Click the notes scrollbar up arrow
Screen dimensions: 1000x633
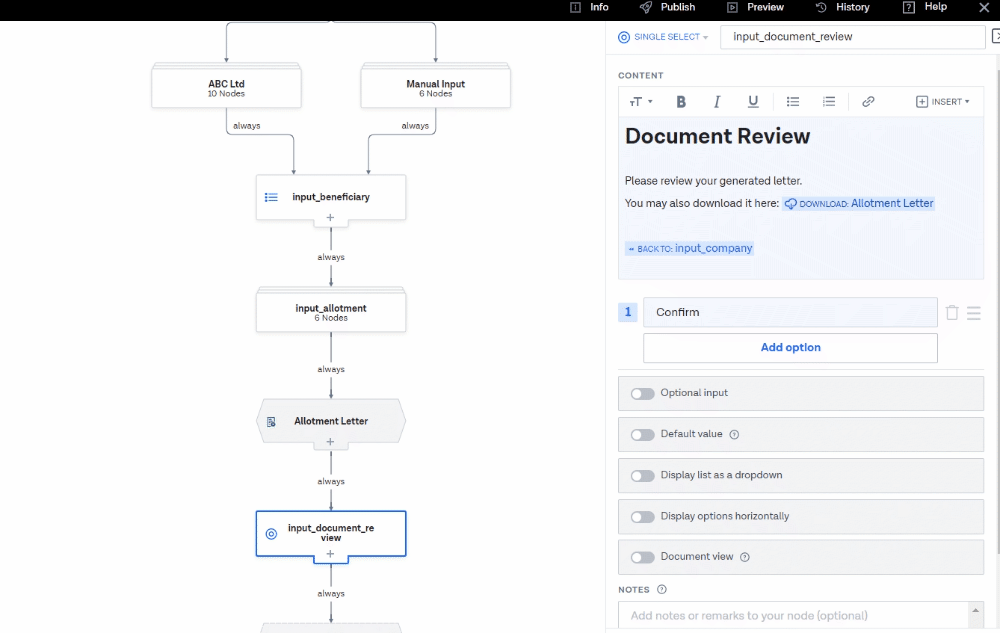975,610
